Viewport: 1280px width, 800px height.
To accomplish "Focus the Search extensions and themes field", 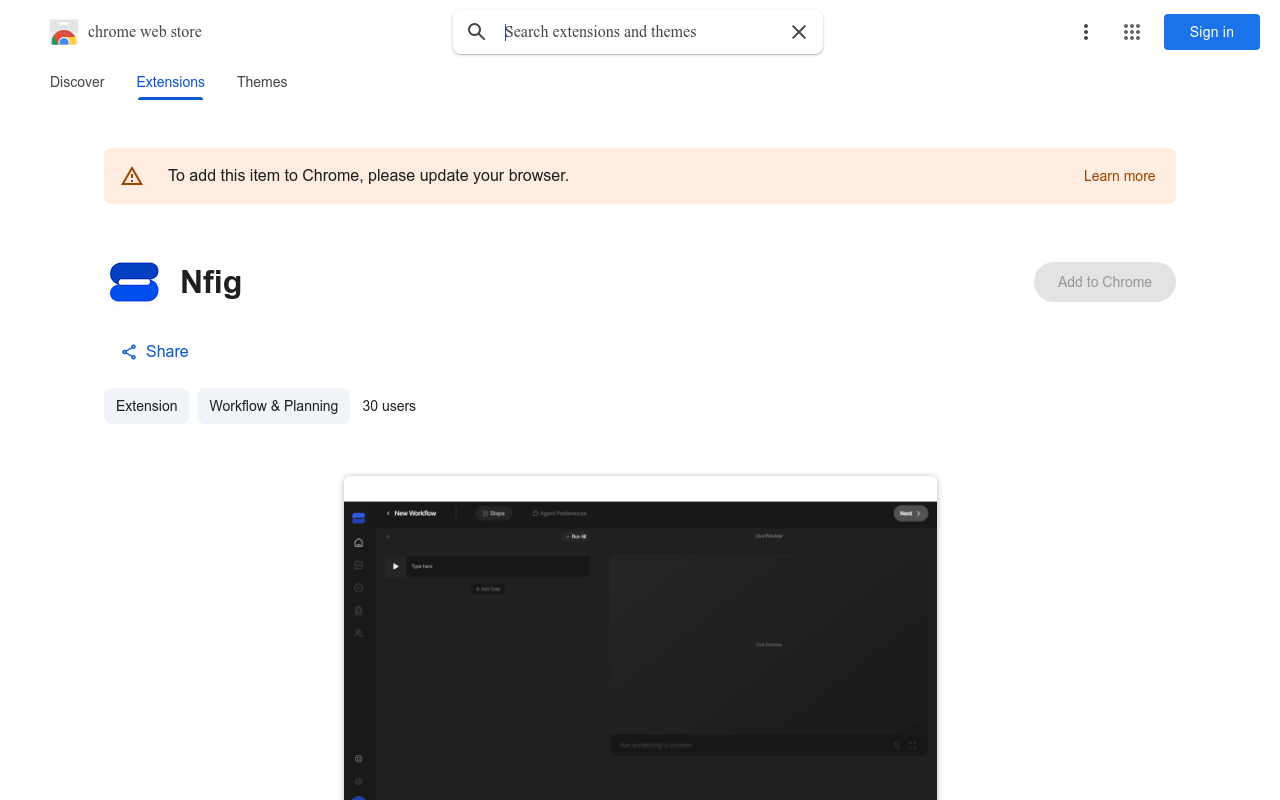I will tap(640, 32).
